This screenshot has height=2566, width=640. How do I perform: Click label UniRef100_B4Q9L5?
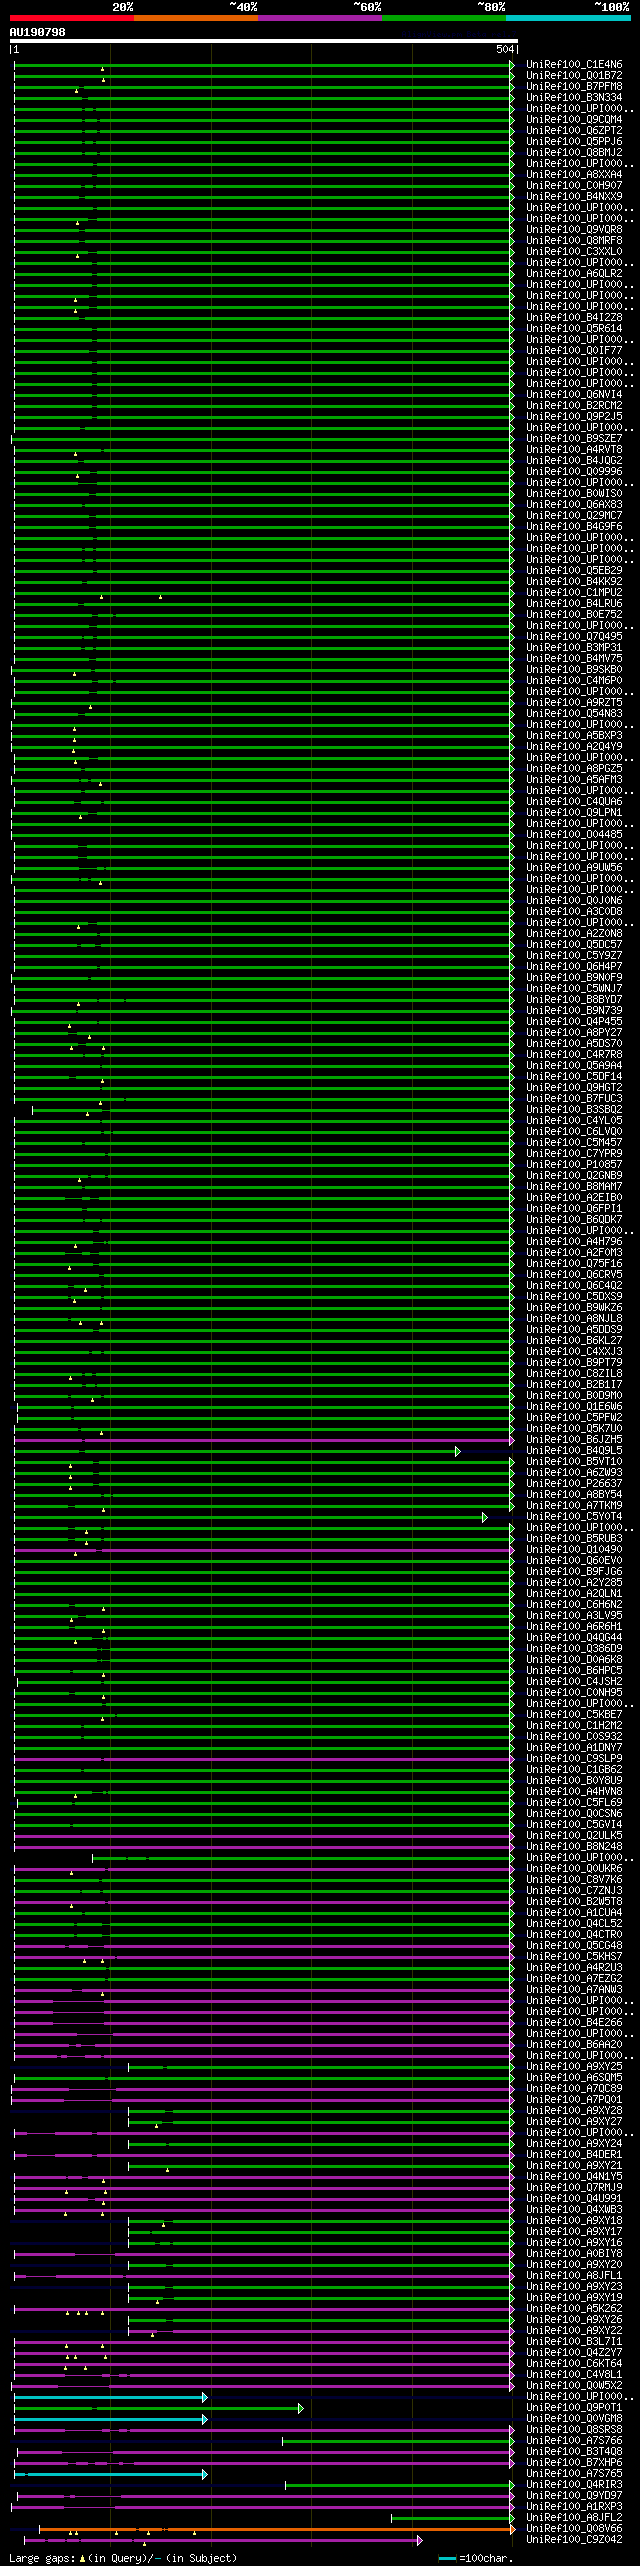tap(574, 1451)
